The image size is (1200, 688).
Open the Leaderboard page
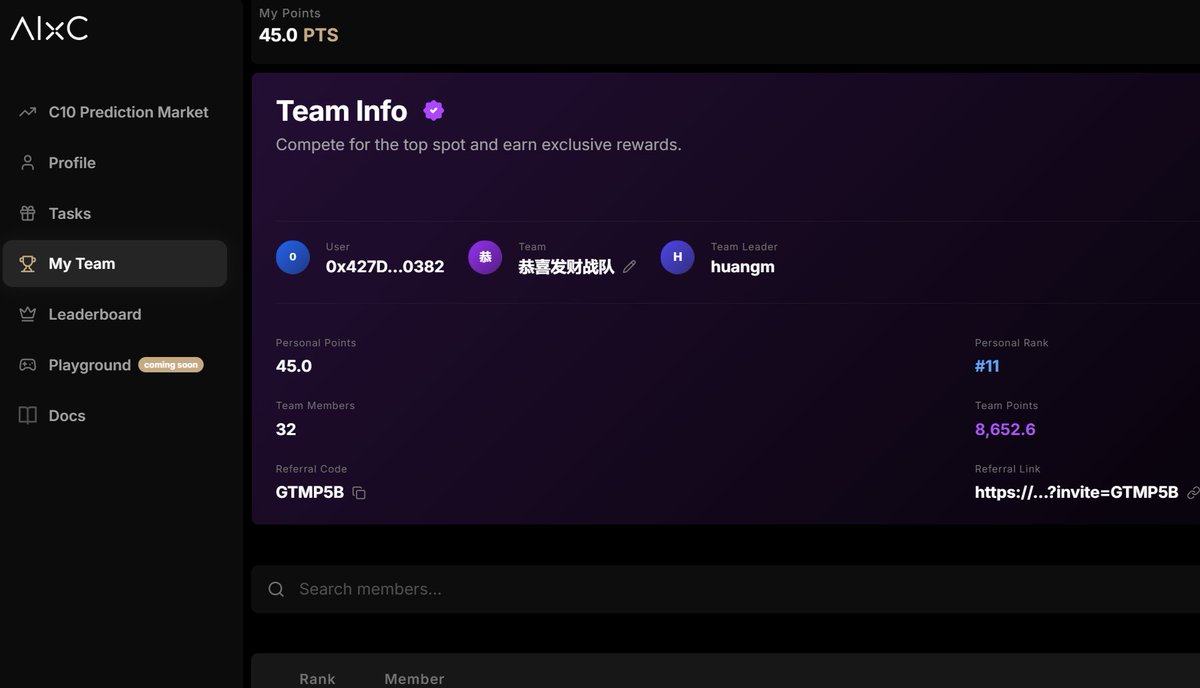click(x=95, y=314)
